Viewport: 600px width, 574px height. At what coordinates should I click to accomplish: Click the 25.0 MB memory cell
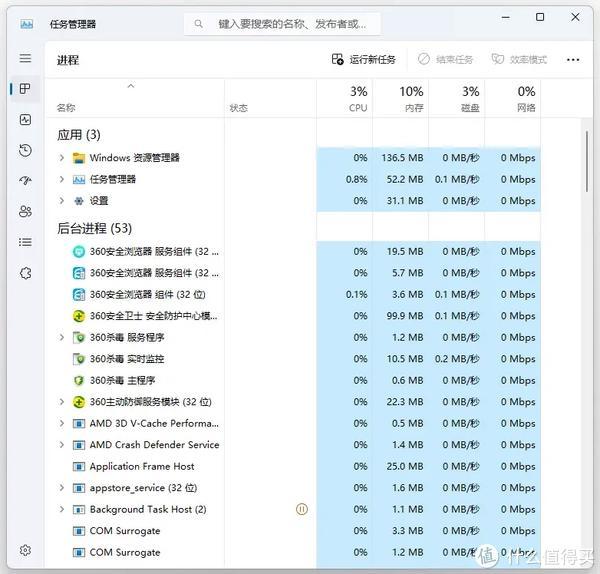[x=401, y=466]
